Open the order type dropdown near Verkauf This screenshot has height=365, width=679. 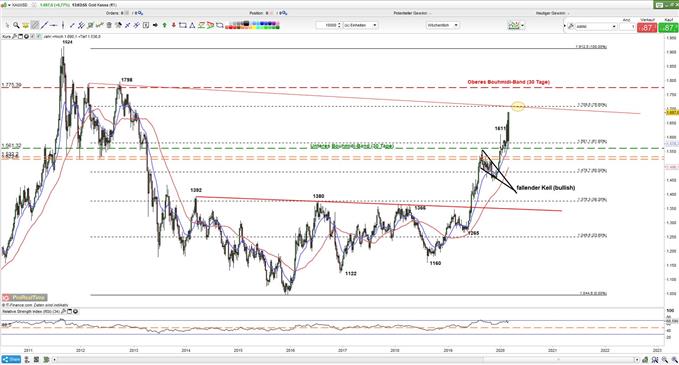click(596, 26)
